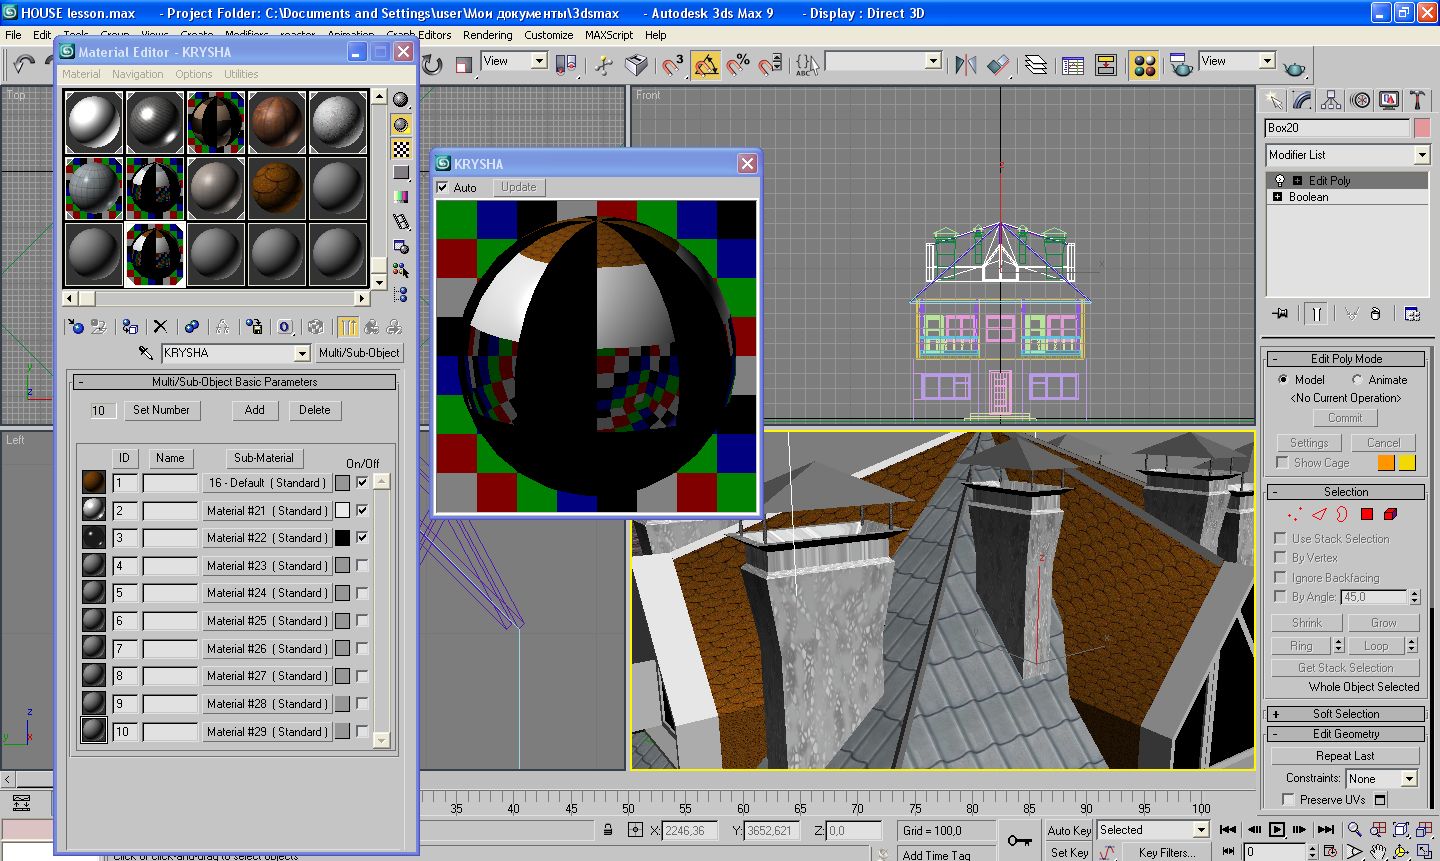Click the Arc Rotate viewport icon
The width and height of the screenshot is (1440, 861).
click(x=1401, y=852)
